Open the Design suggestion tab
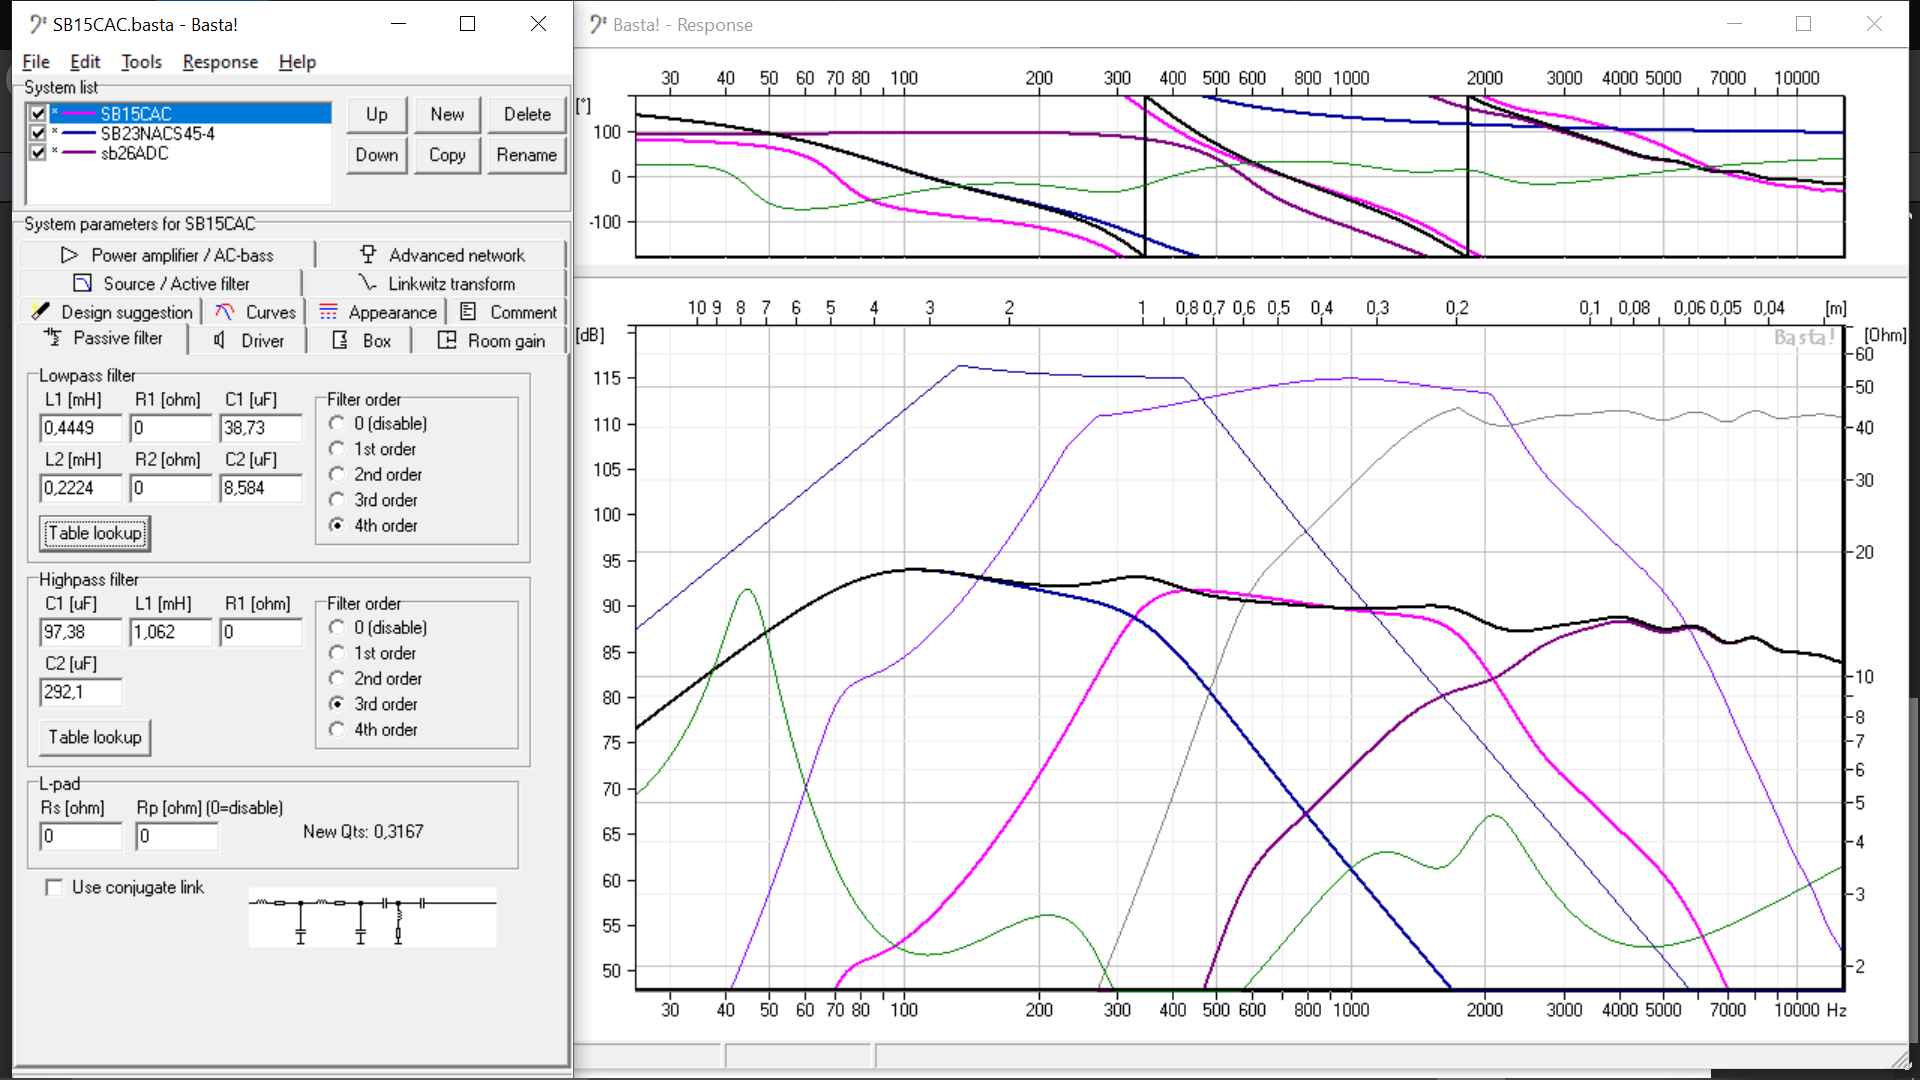The height and width of the screenshot is (1080, 1920). coord(110,312)
